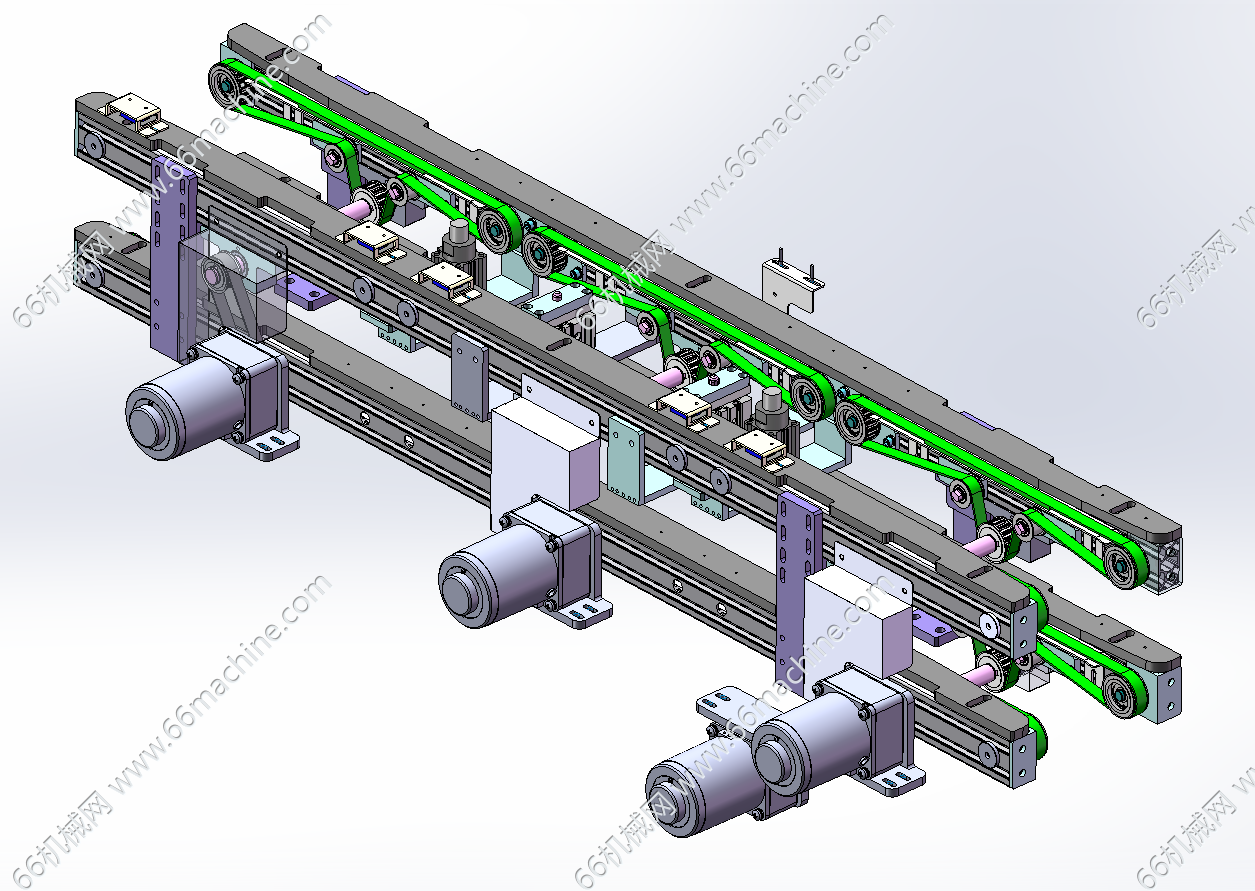Select the leftmost gear motor
Screen dimensions: 1255x891
click(x=190, y=405)
